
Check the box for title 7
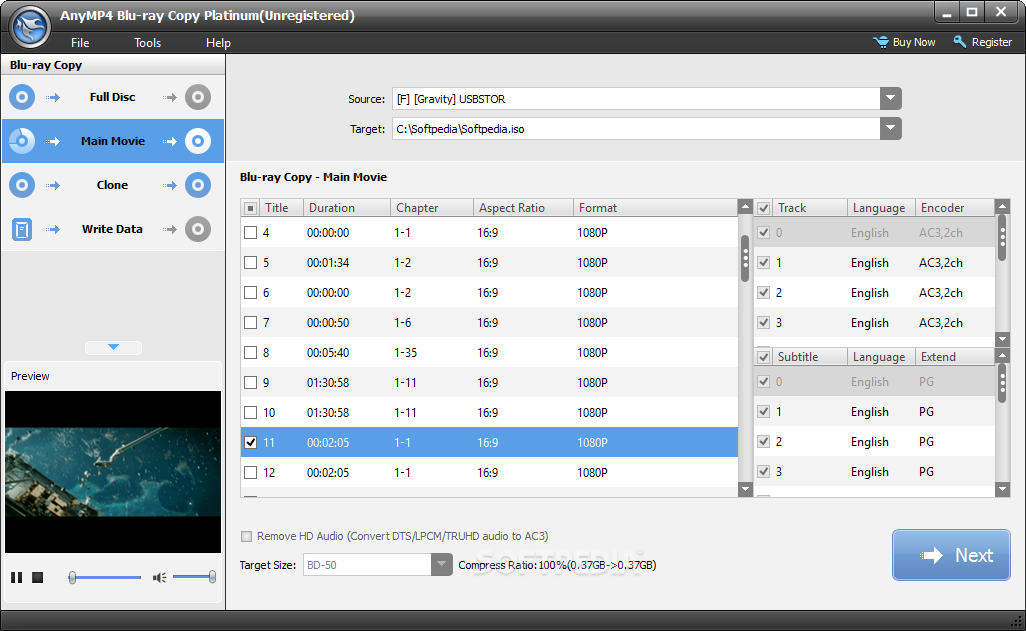pos(251,323)
